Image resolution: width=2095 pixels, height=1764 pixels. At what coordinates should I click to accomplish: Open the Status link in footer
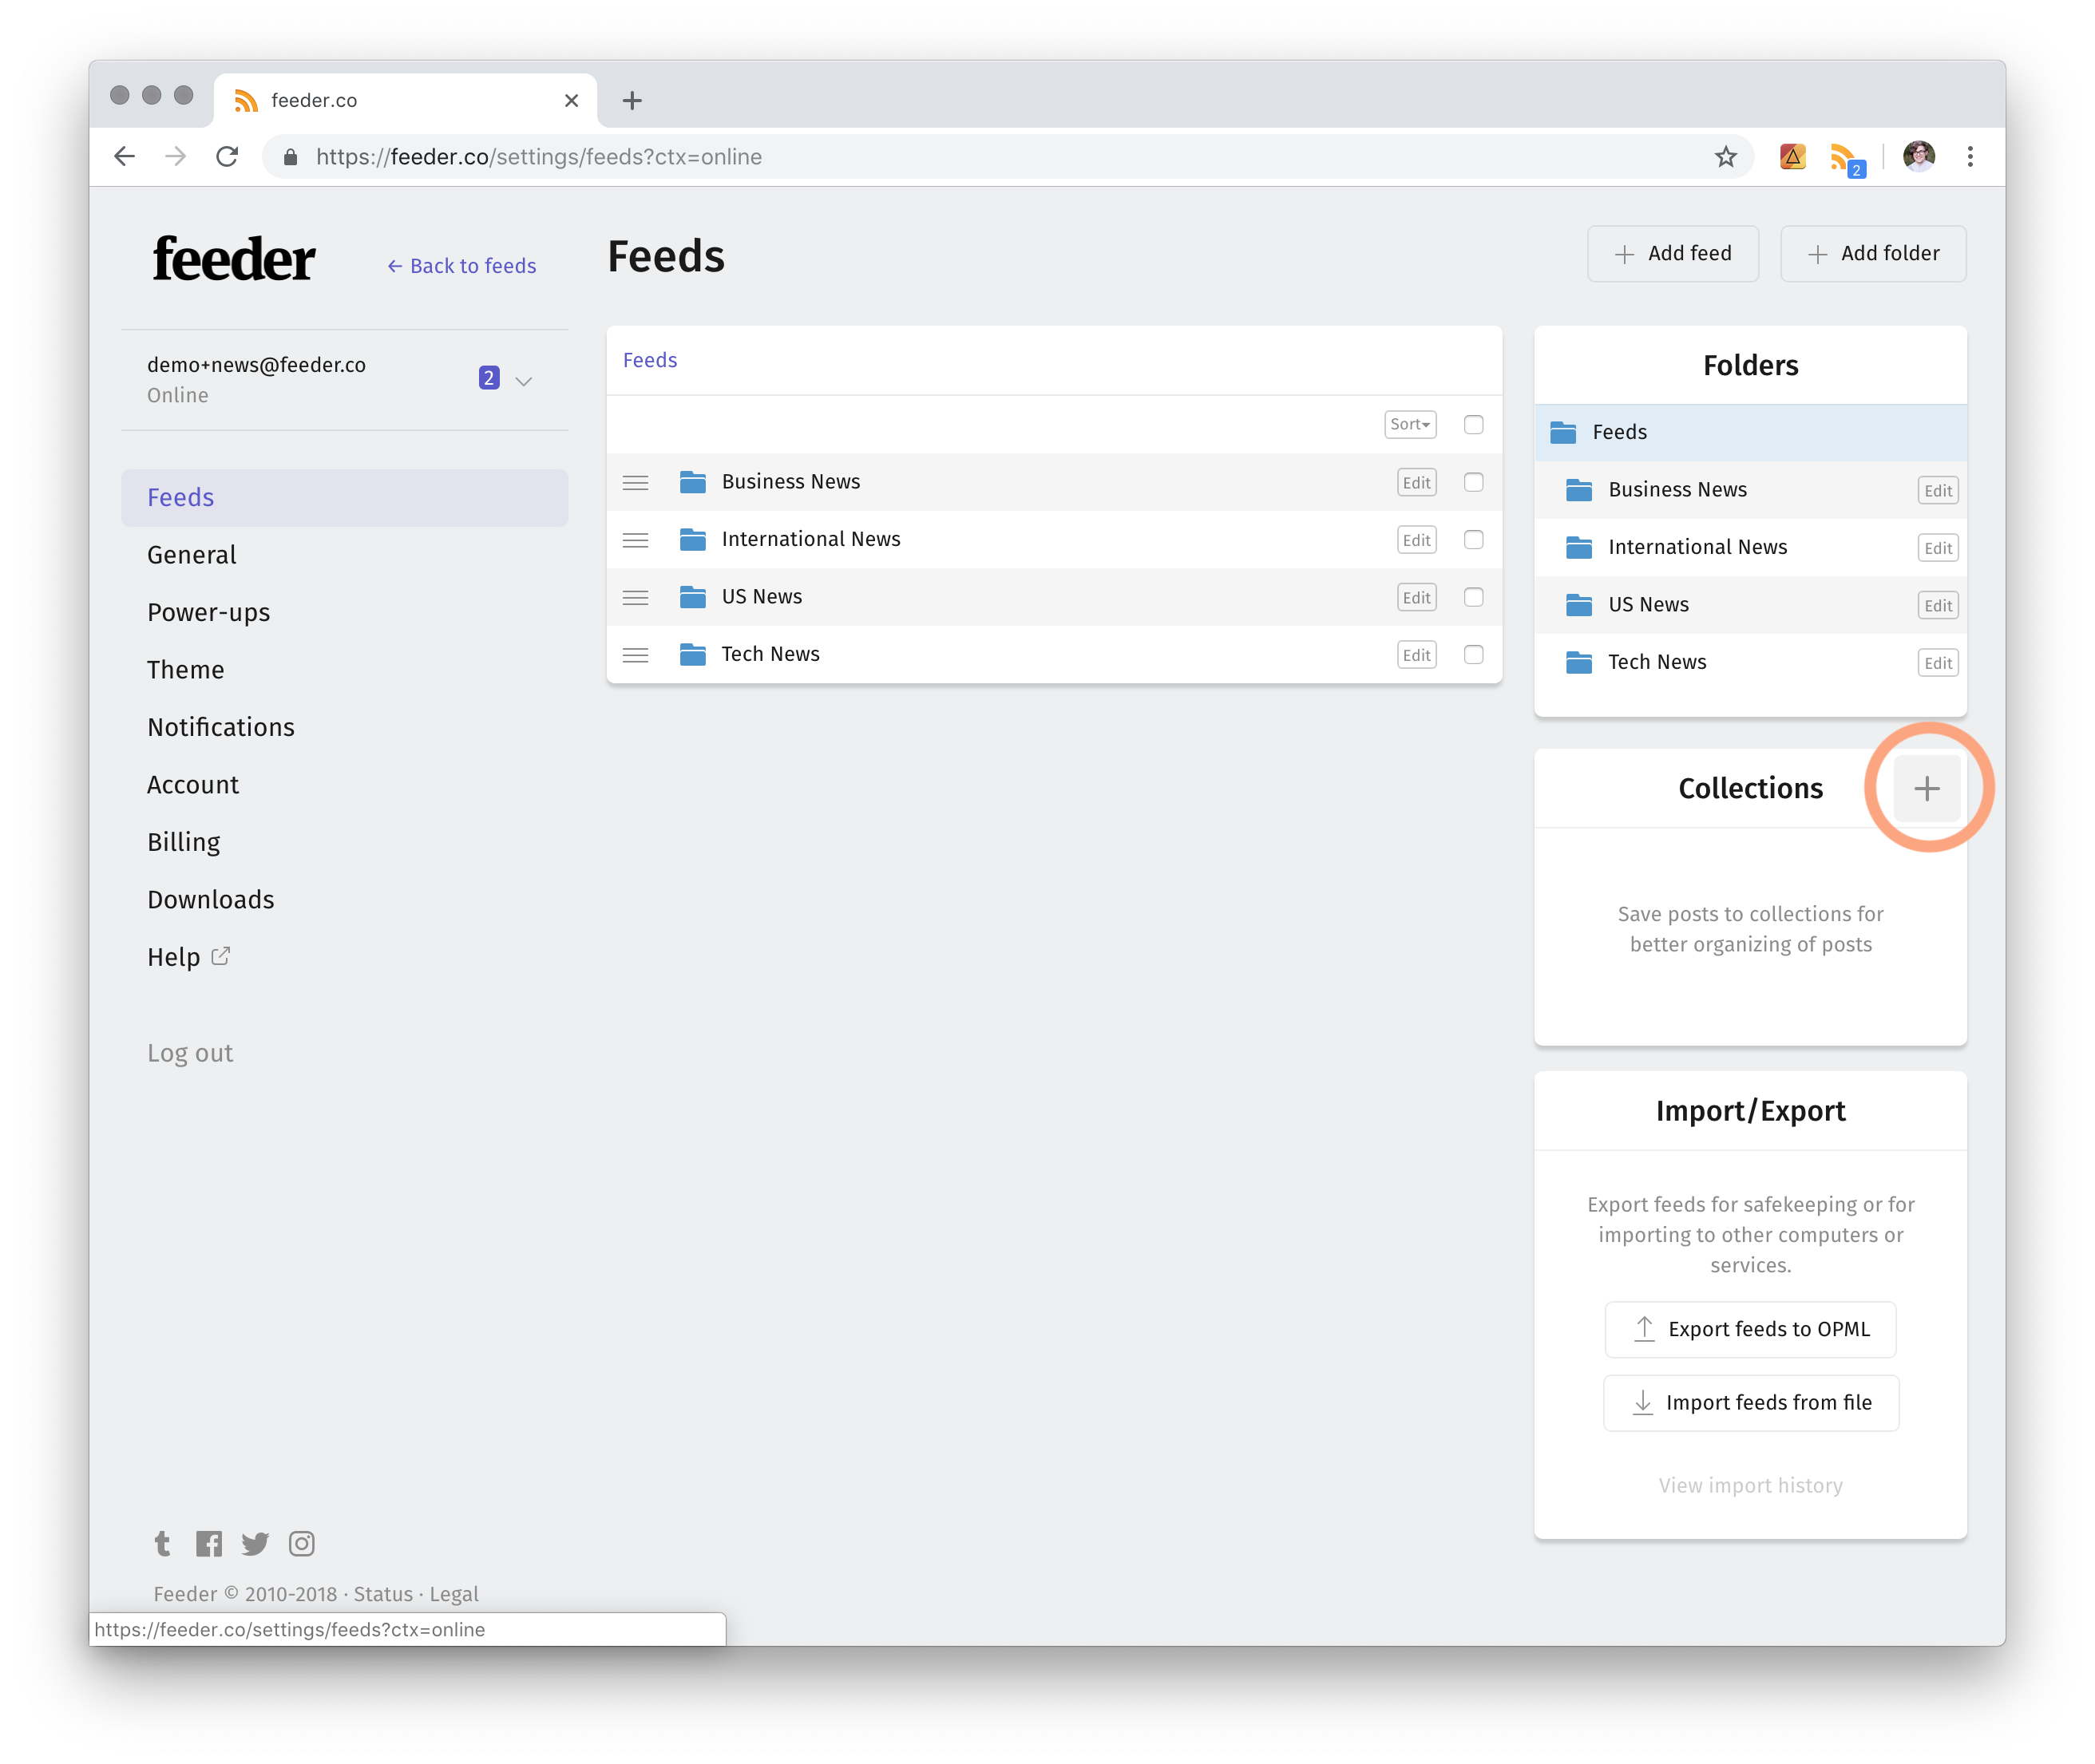pyautogui.click(x=383, y=1594)
